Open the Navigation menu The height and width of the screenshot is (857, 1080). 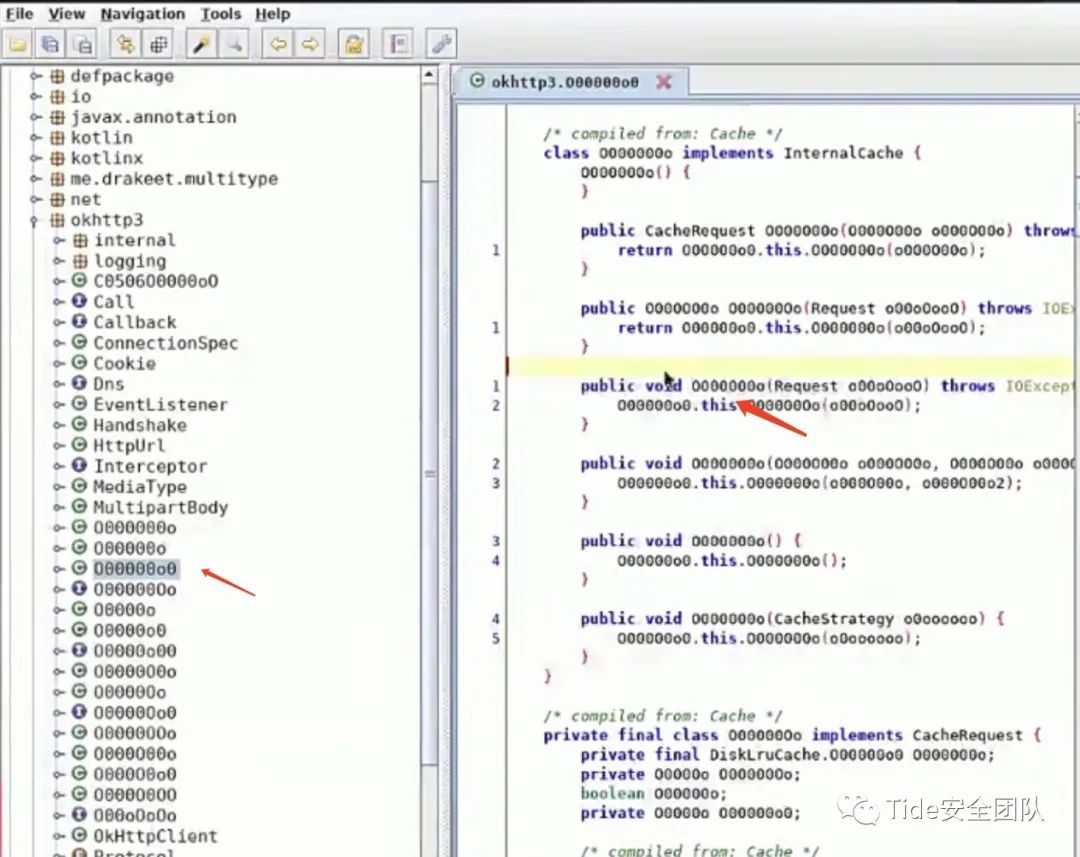[142, 14]
